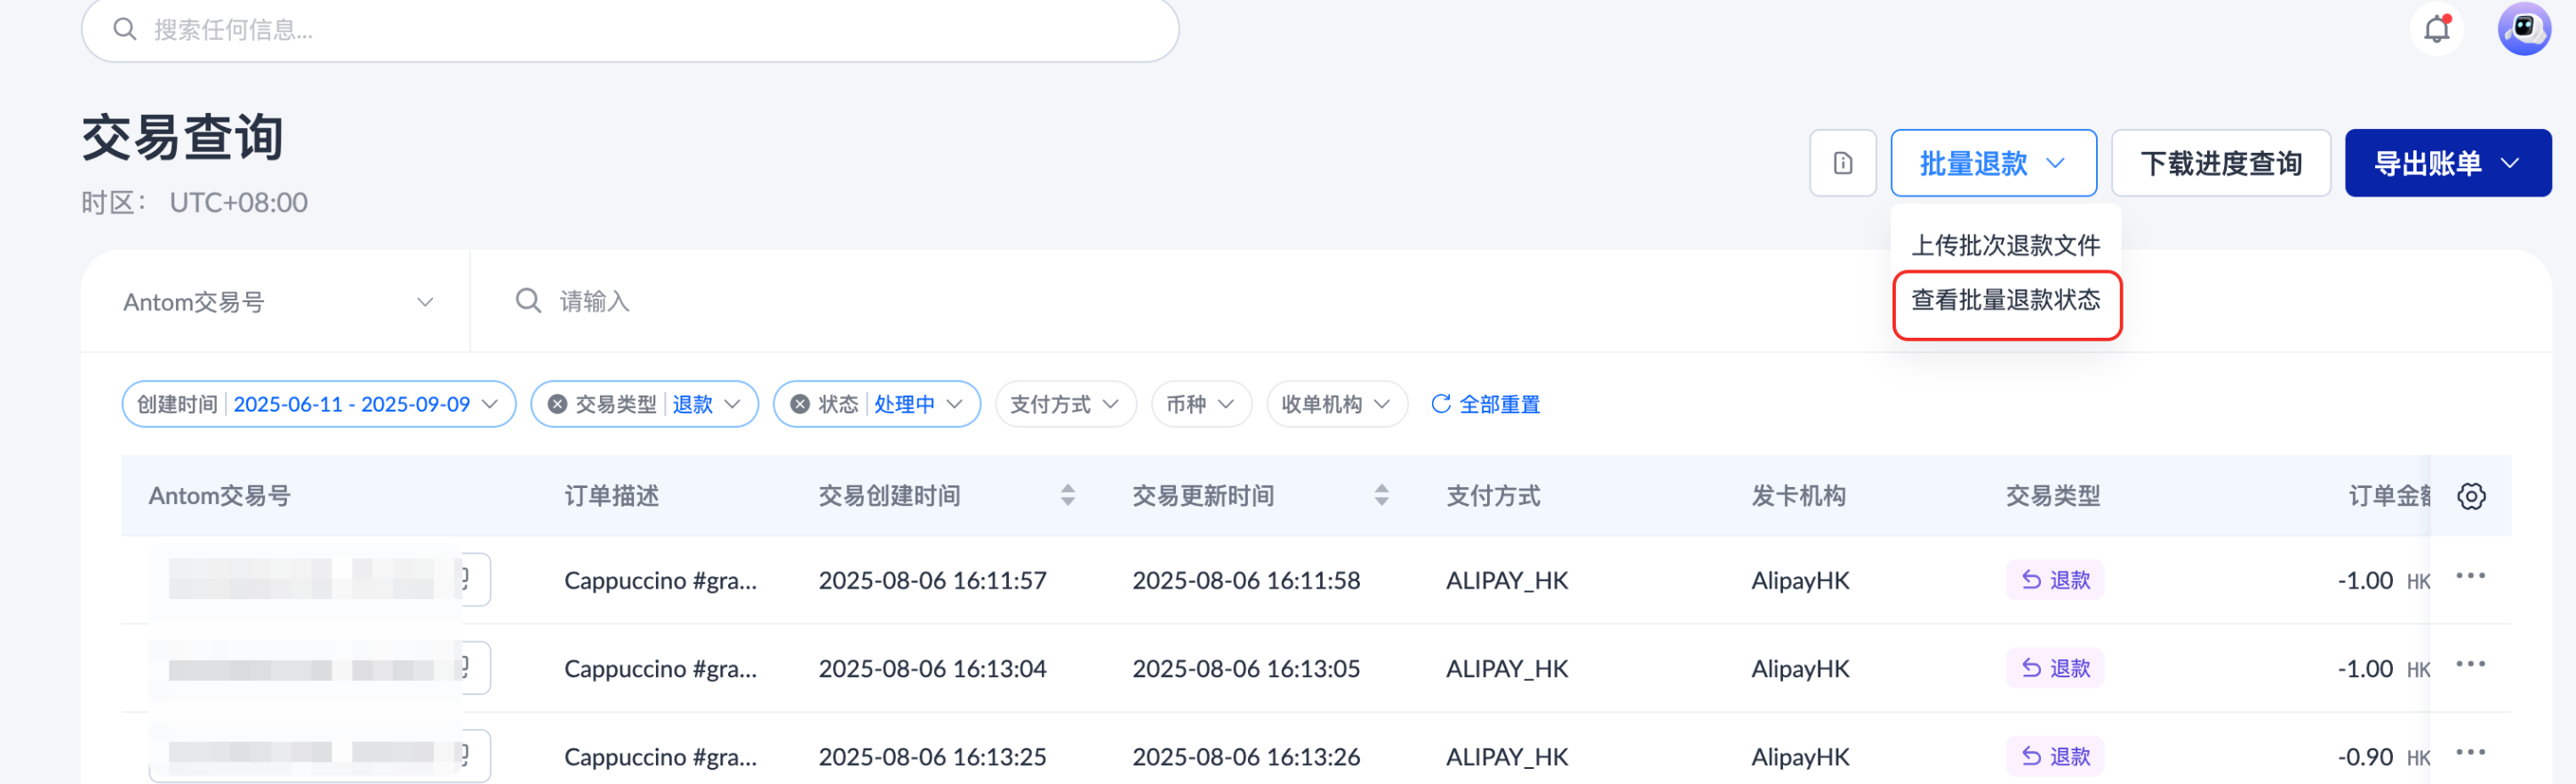Click the Antom交易号 column header
2576x784 pixels.
(219, 495)
